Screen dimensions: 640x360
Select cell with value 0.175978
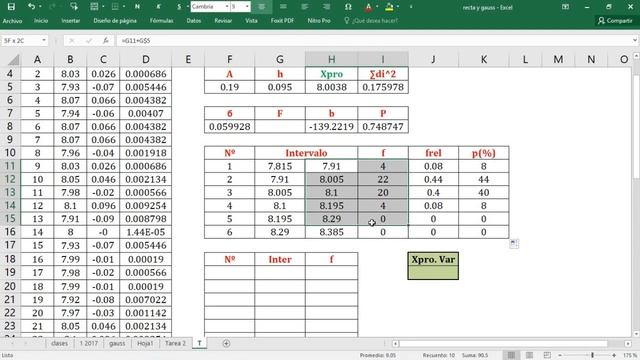383,87
